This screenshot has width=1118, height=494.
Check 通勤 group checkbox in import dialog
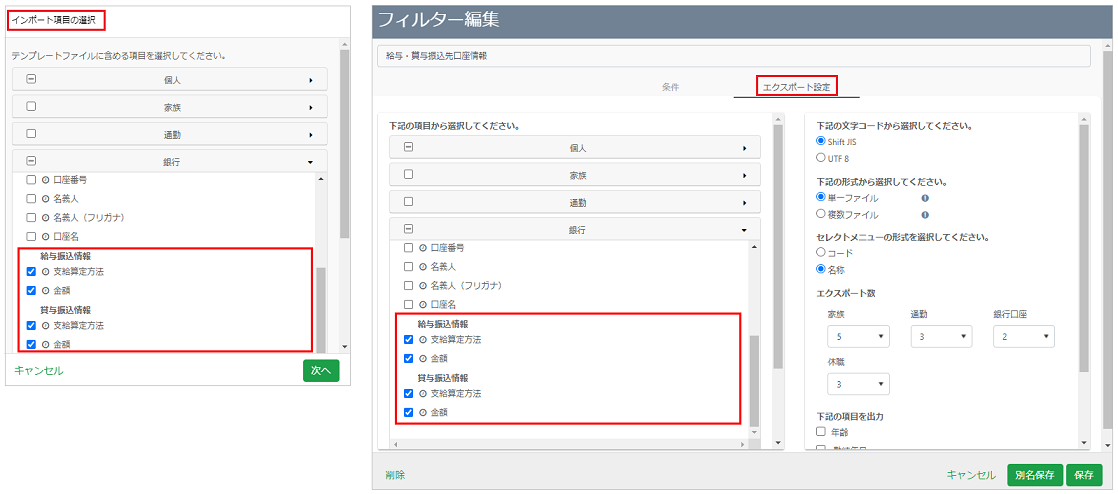click(31, 134)
